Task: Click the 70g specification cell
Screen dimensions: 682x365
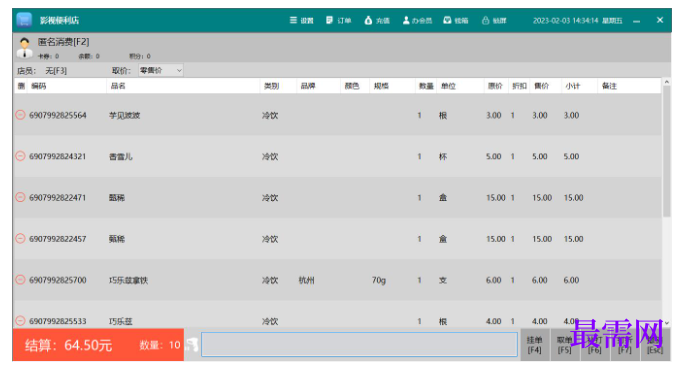Action: pyautogui.click(x=379, y=280)
